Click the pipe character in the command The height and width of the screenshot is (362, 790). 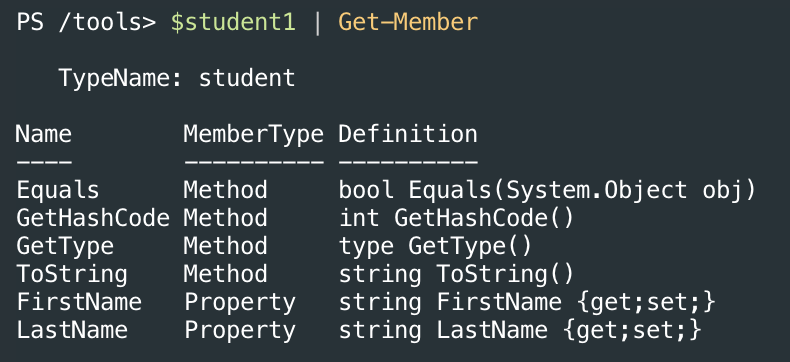317,24
